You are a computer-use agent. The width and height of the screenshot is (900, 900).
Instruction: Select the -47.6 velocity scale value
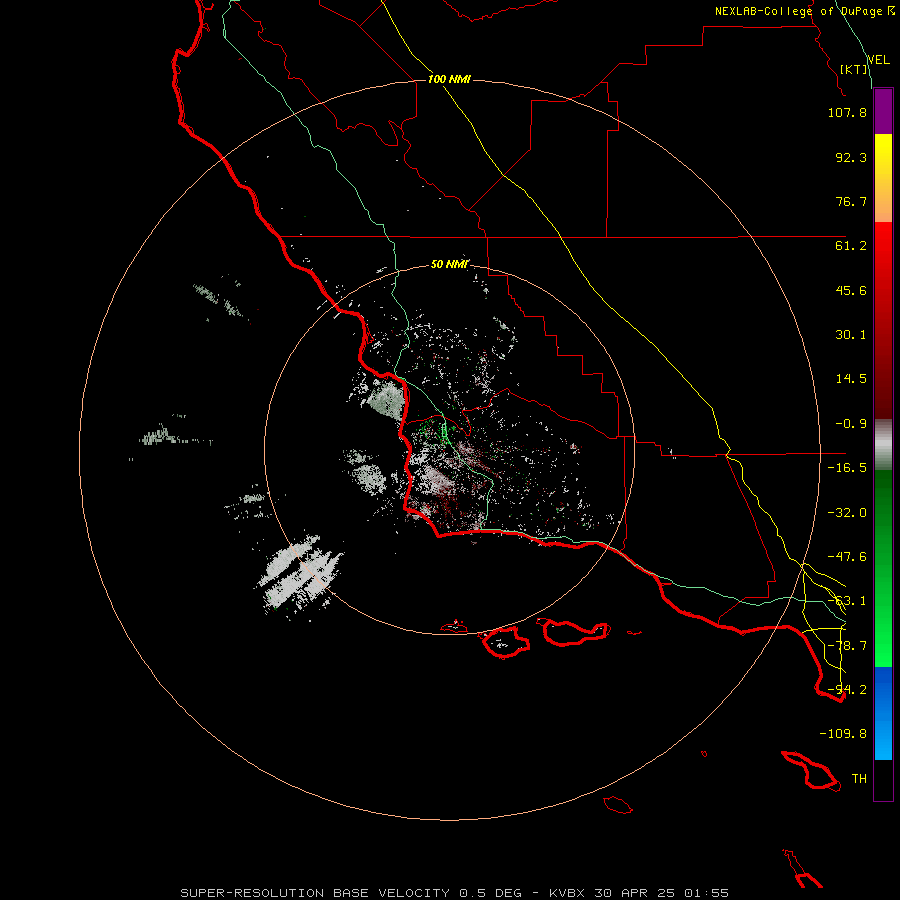tap(847, 557)
